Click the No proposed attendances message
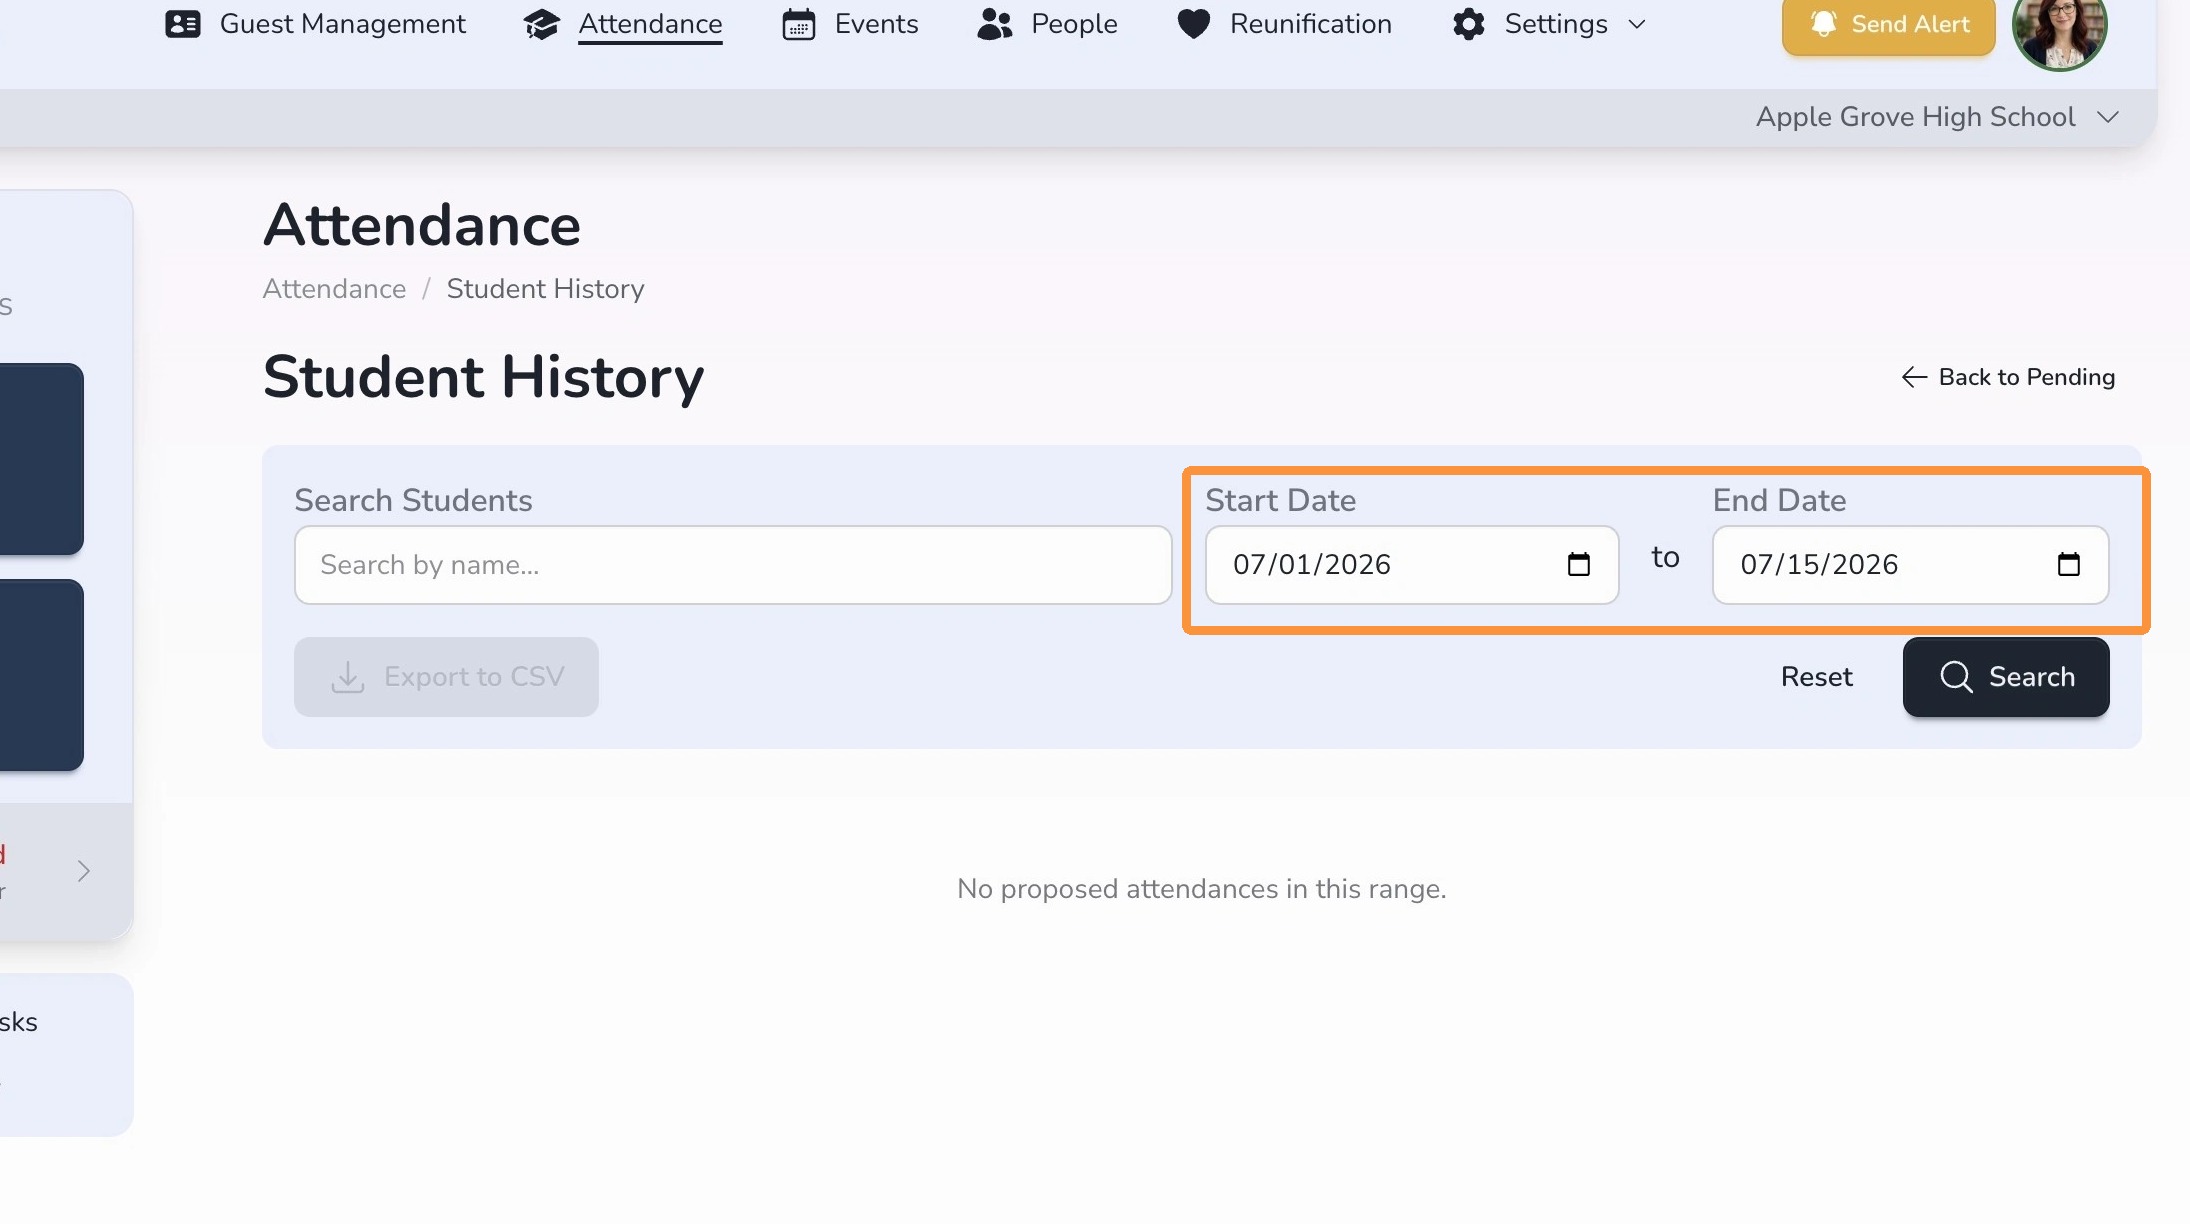Image resolution: width=2190 pixels, height=1224 pixels. pos(1201,889)
